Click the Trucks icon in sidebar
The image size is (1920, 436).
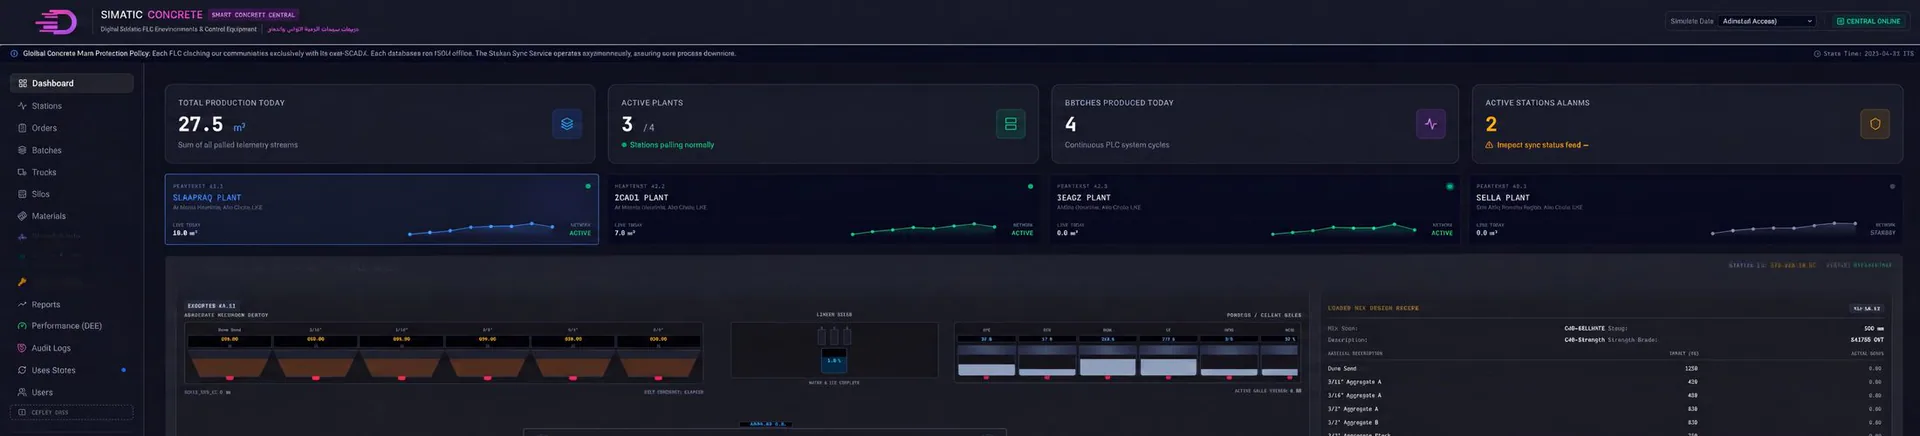coord(22,172)
